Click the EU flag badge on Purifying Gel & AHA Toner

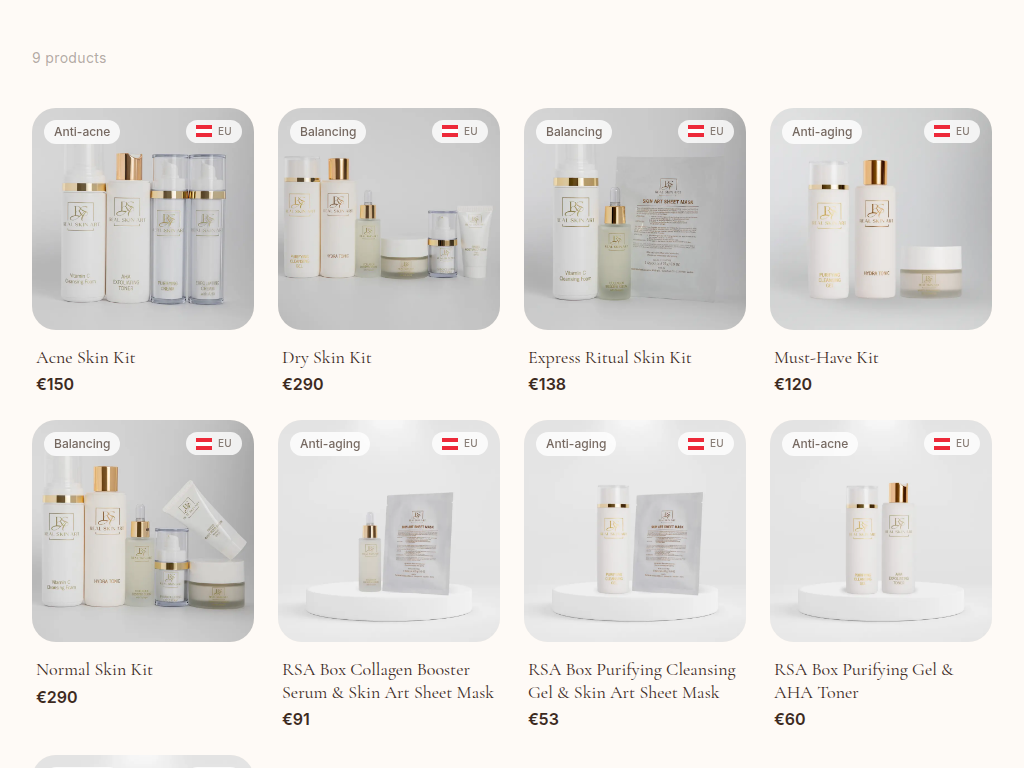pyautogui.click(x=952, y=443)
